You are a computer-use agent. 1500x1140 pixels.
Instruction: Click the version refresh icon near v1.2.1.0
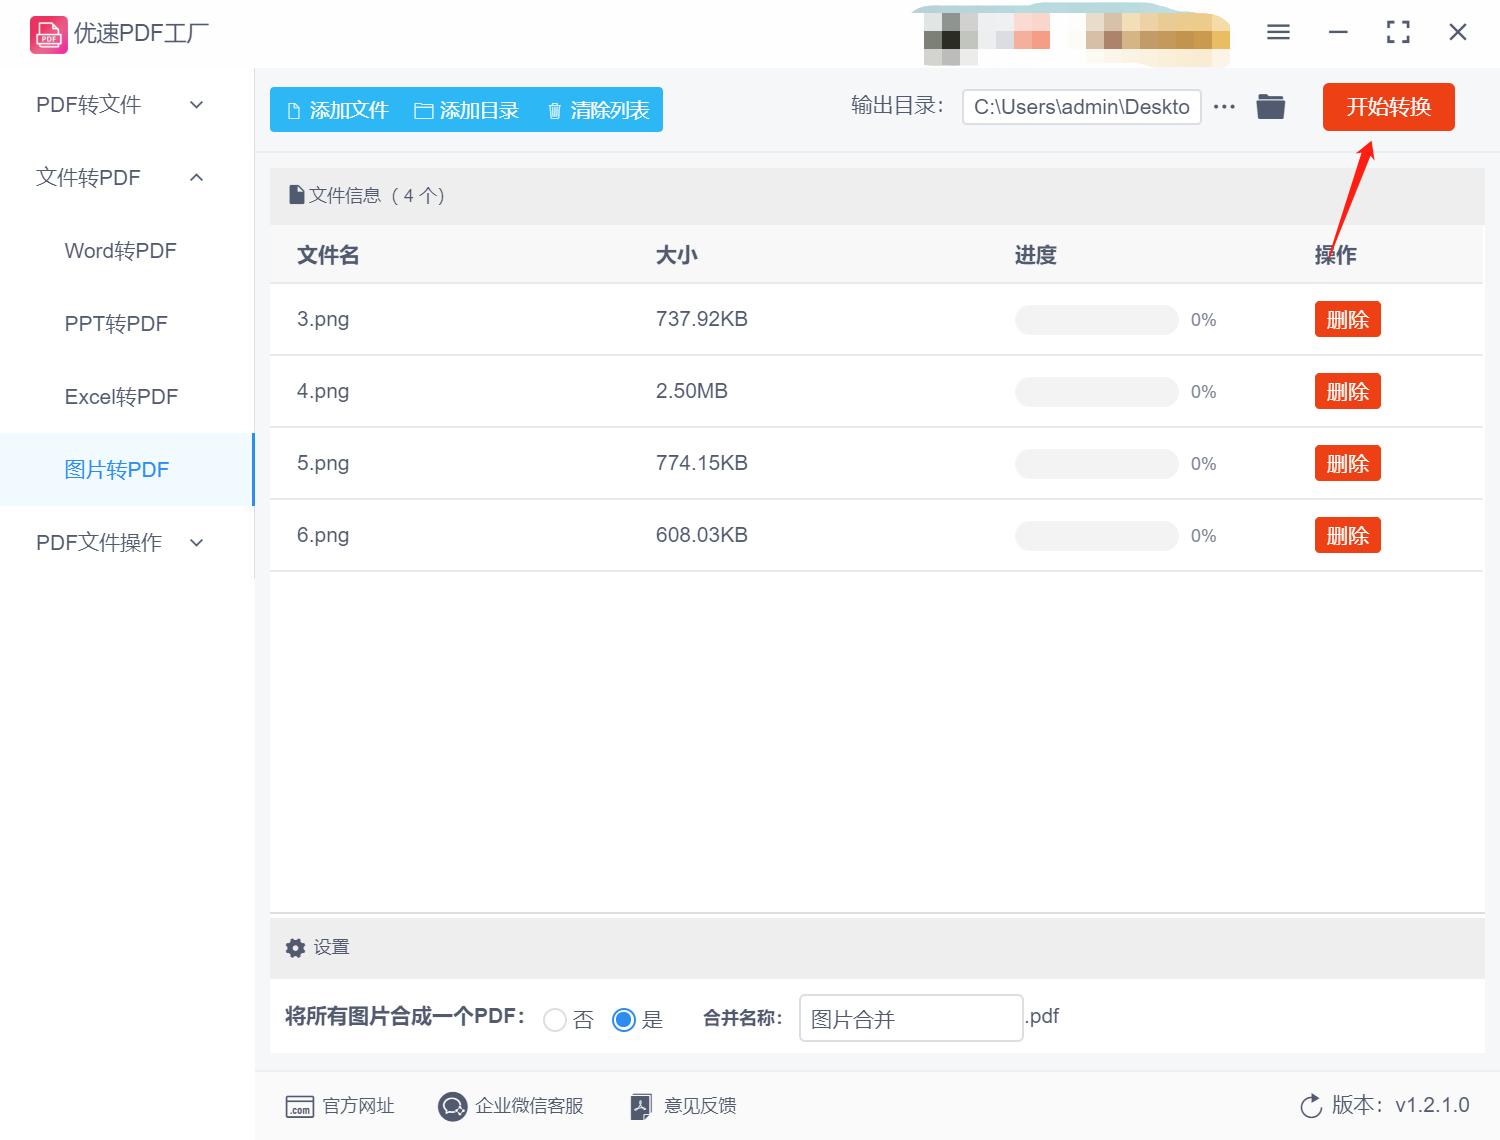[x=1311, y=1105]
